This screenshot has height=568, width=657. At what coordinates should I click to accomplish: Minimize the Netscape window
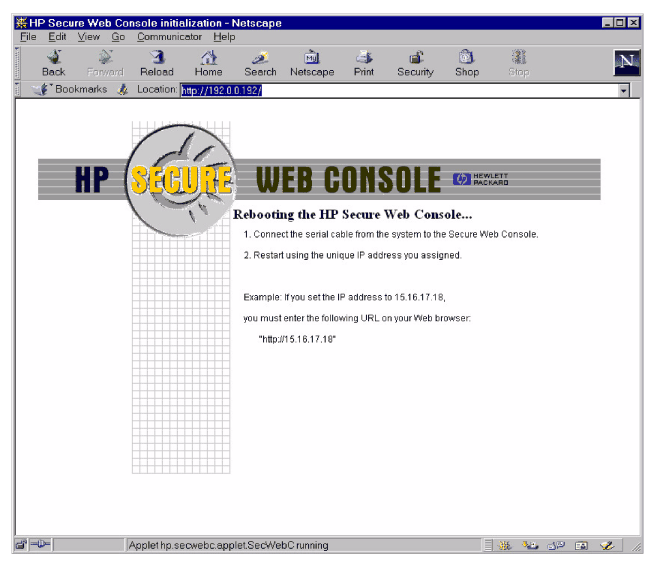point(608,23)
